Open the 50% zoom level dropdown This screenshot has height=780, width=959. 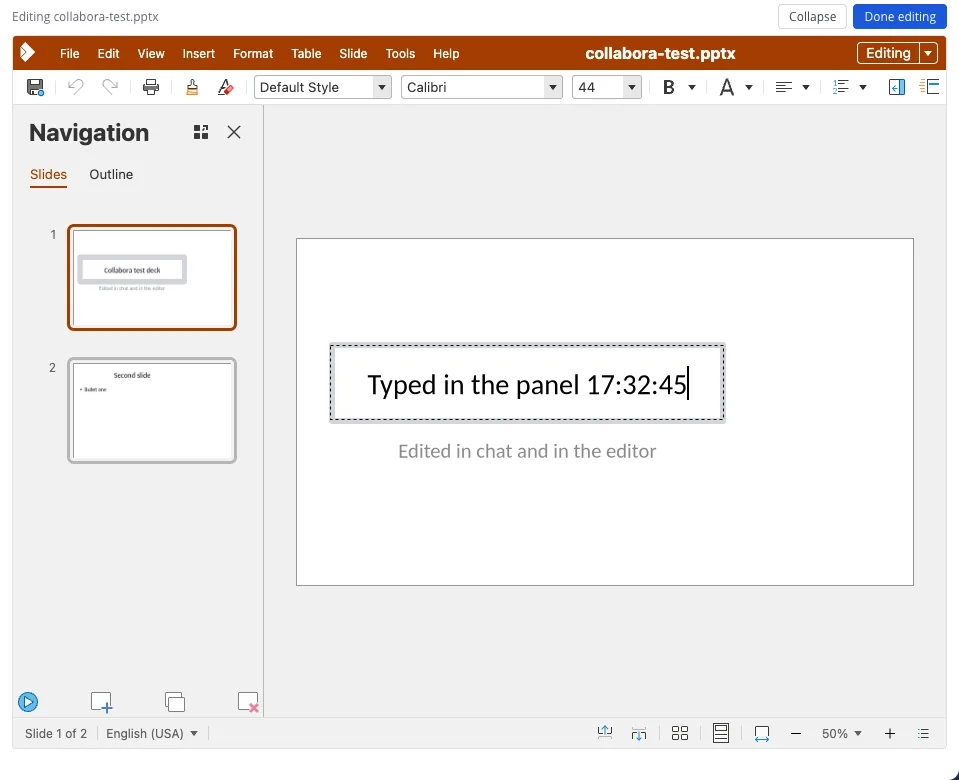pos(842,734)
